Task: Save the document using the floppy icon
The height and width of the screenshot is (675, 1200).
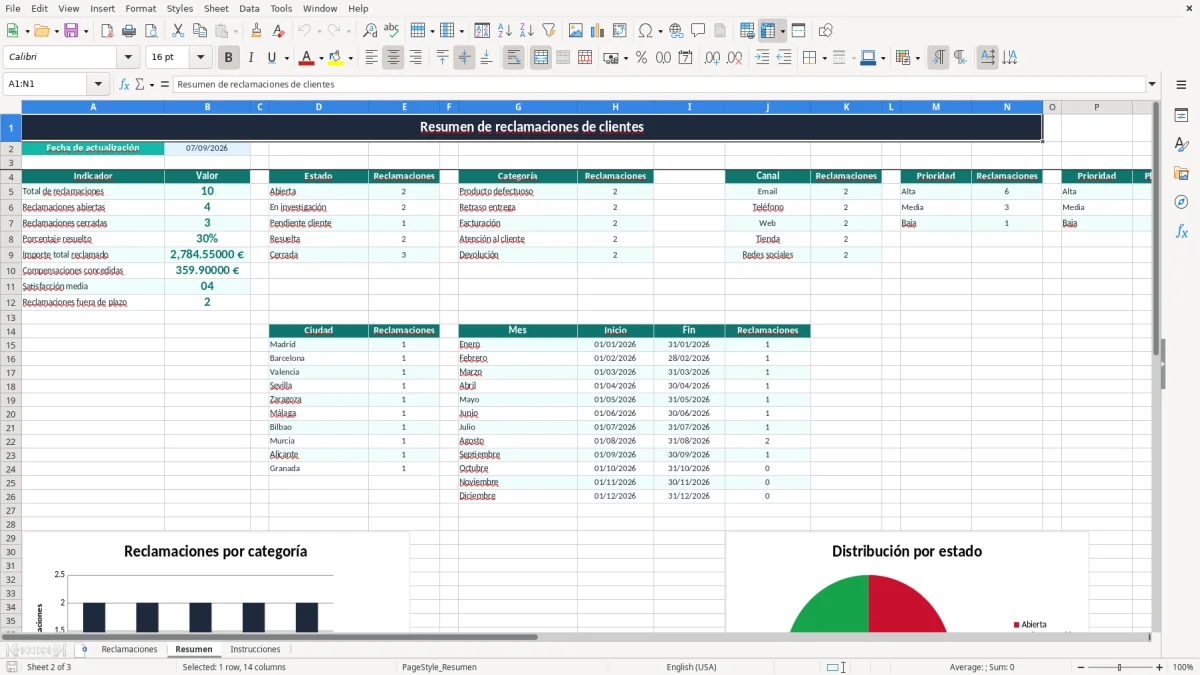Action: click(x=71, y=31)
